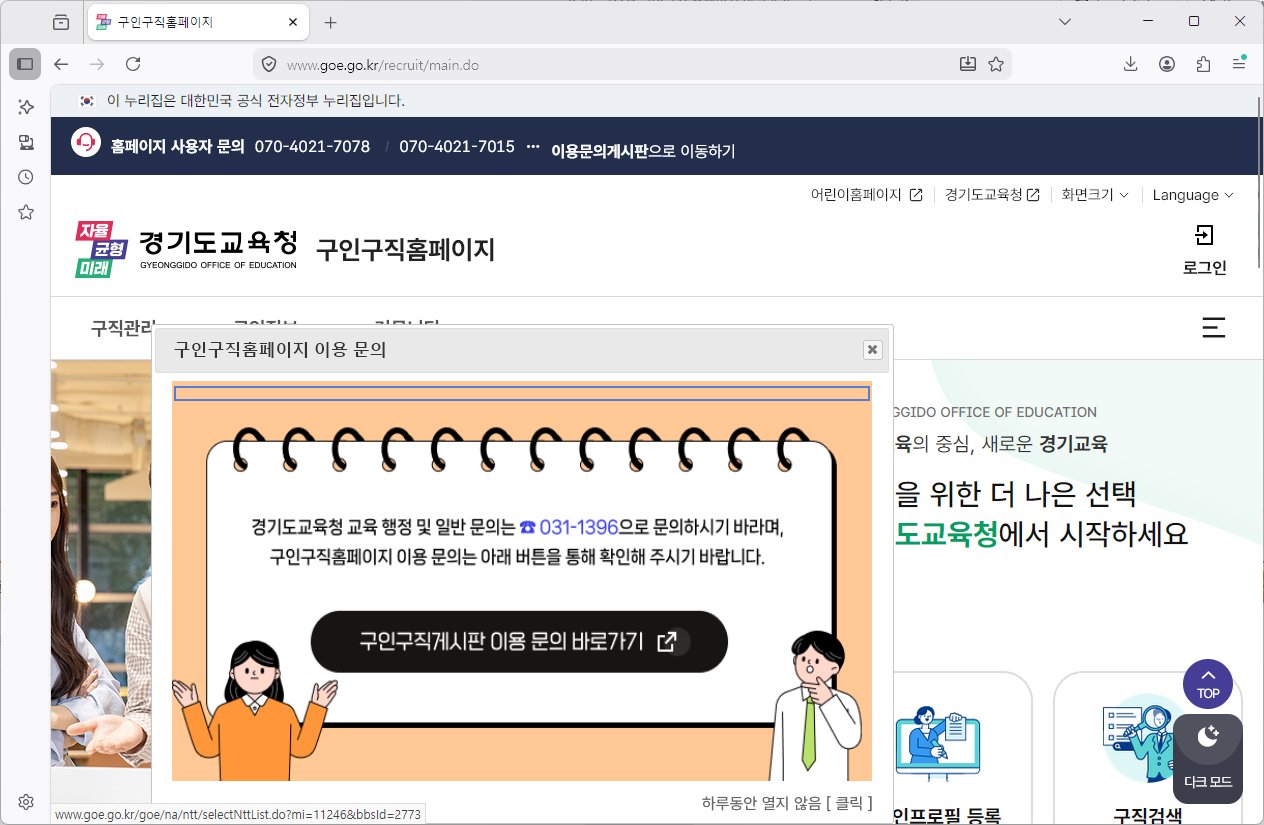Click phone number 031-1396 in popup
The image size is (1264, 825).
(x=569, y=527)
